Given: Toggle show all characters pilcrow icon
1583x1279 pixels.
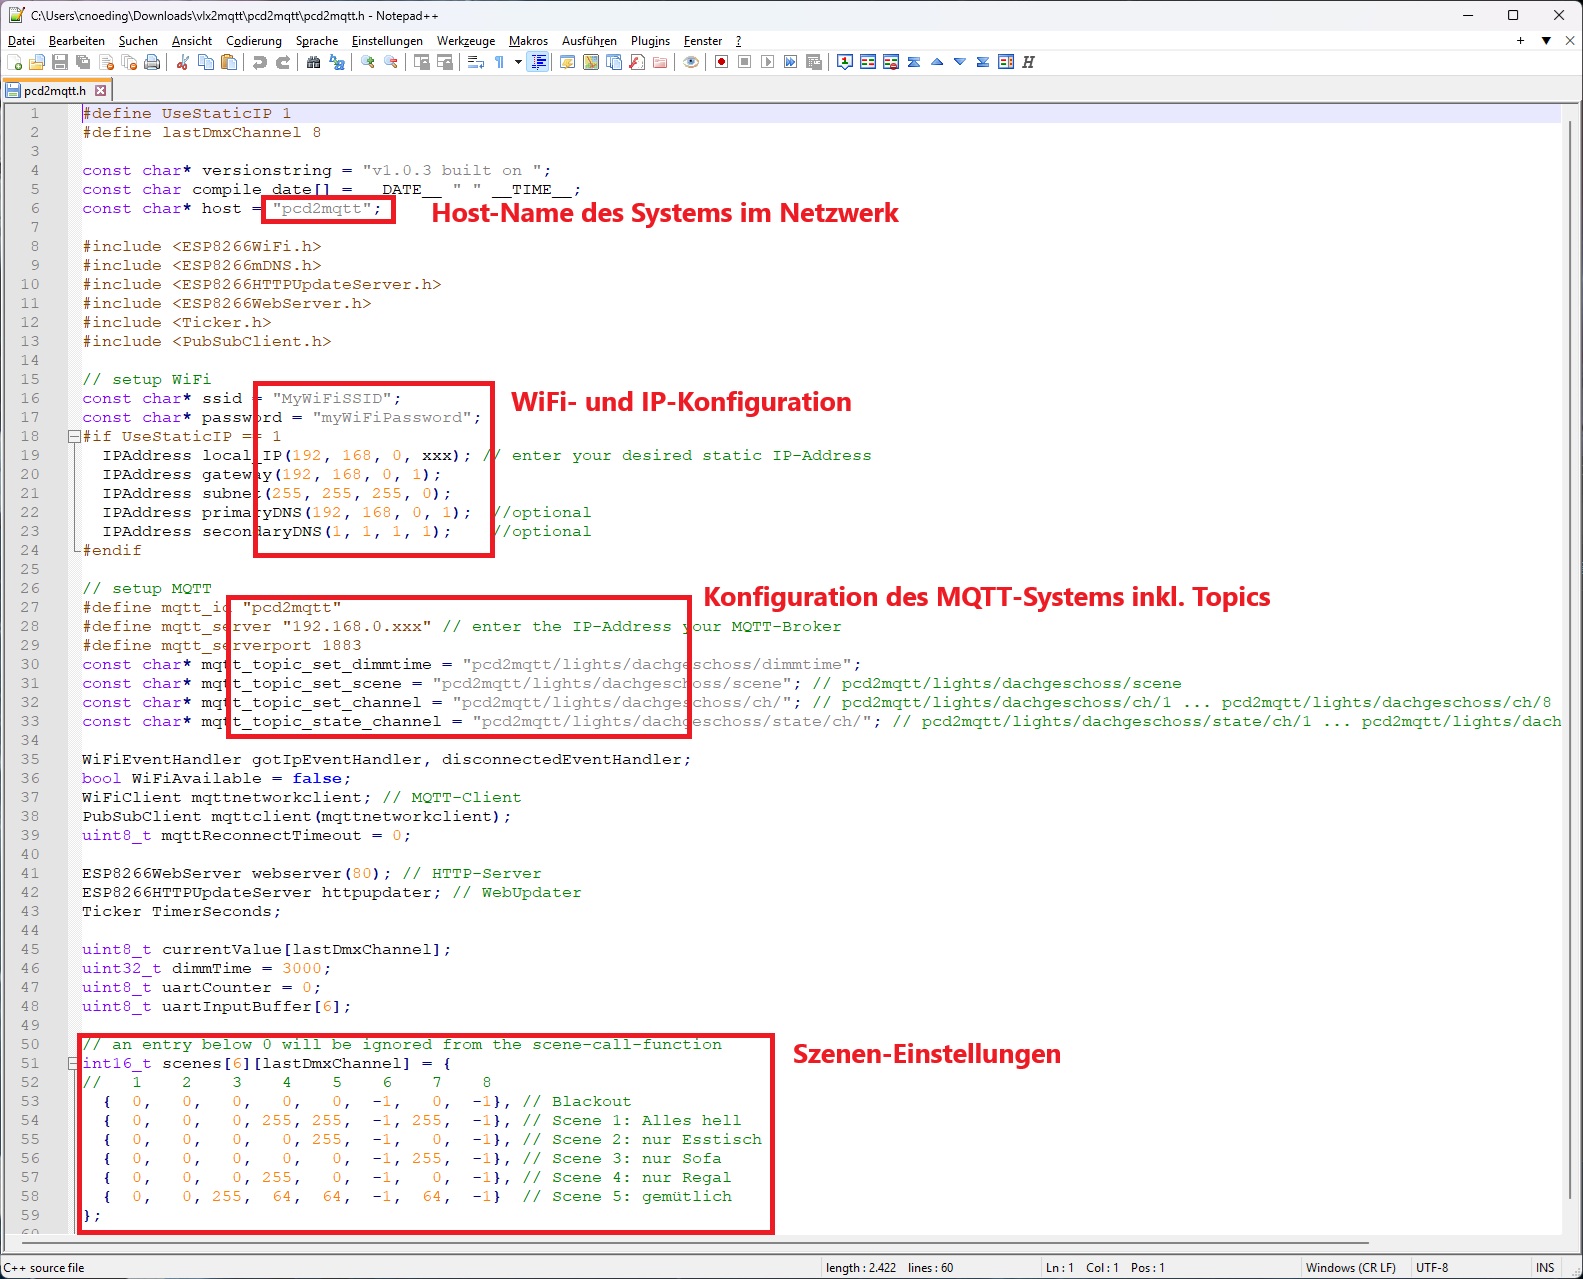Looking at the screenshot, I should 499,62.
